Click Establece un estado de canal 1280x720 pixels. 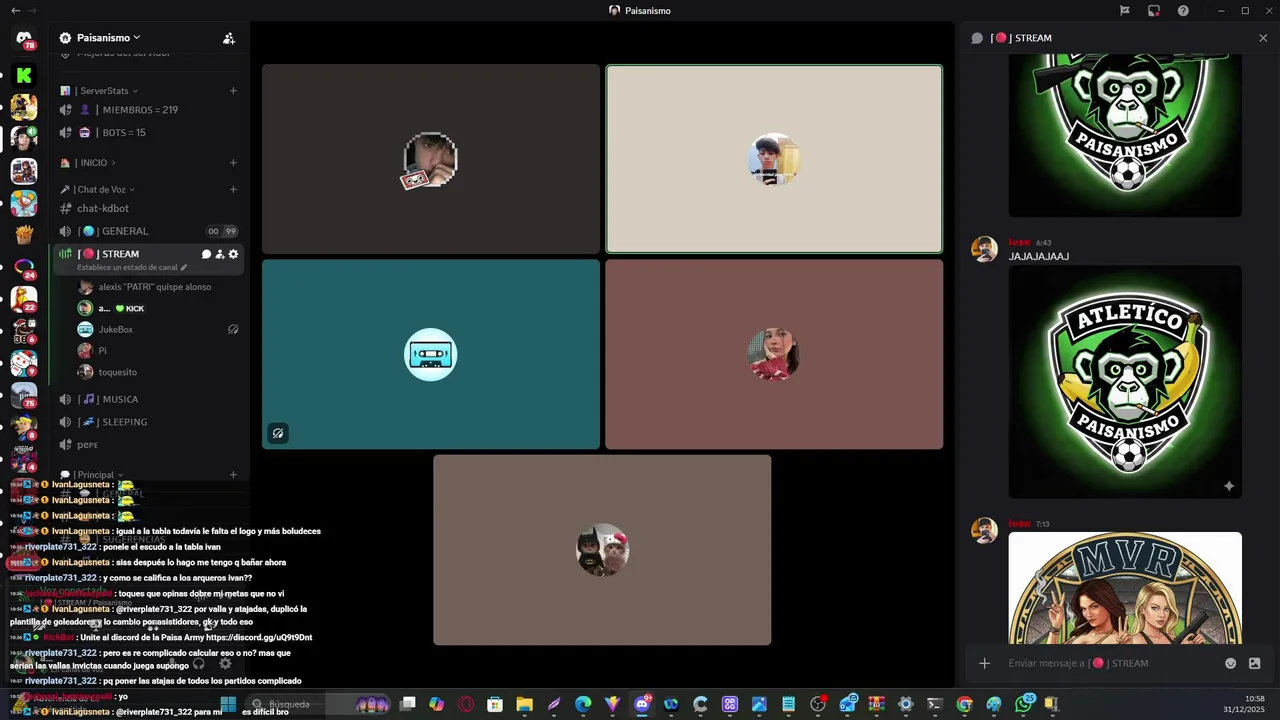(127, 268)
